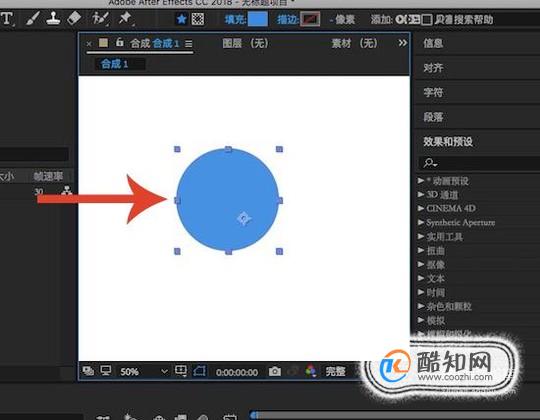Expand the 3D 通道 category

pyautogui.click(x=421, y=195)
